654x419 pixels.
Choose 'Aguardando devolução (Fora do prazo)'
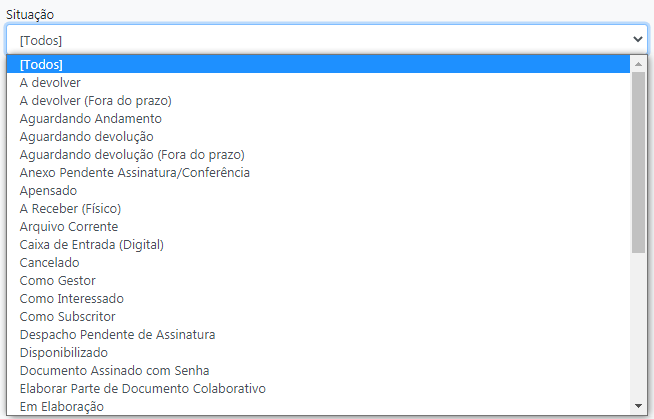(132, 155)
